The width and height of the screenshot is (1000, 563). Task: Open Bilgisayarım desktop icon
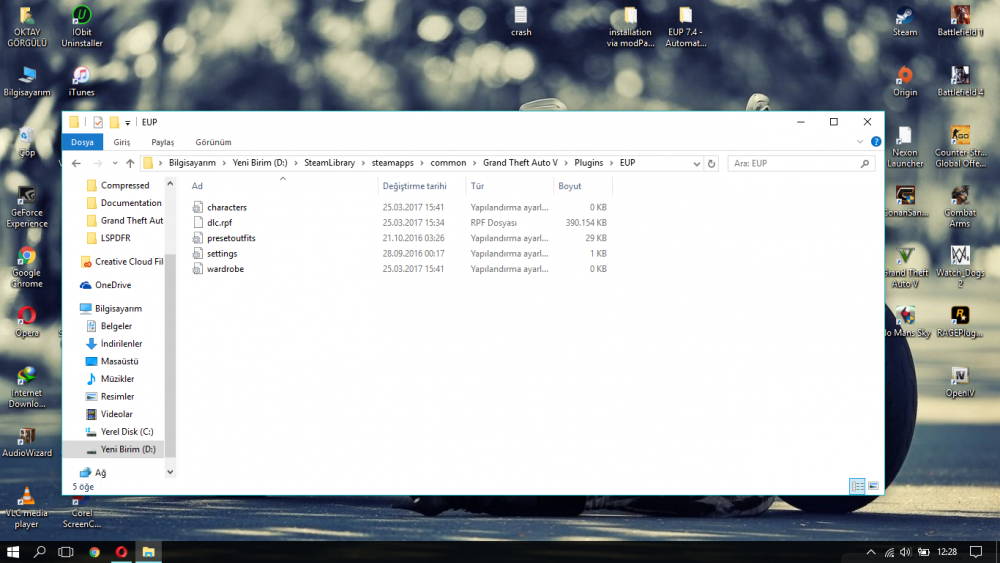pos(26,81)
